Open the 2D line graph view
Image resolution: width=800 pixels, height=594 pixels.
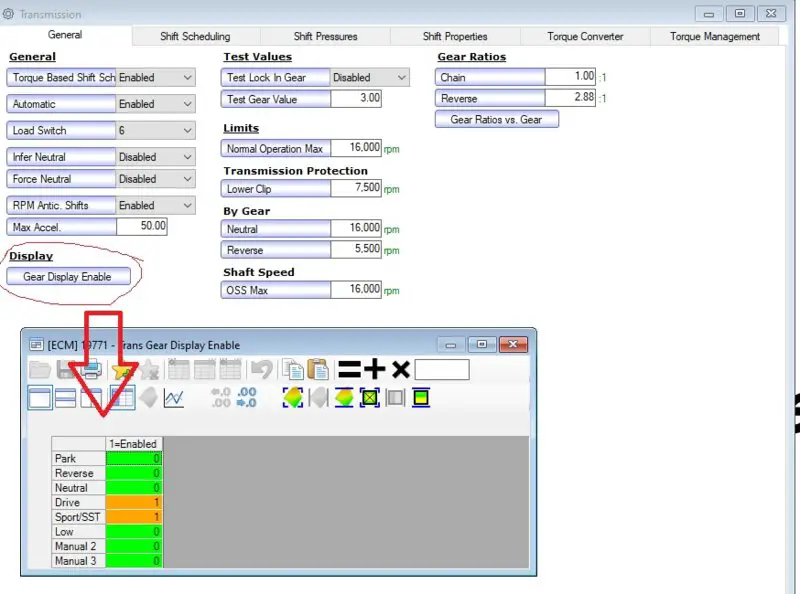pos(173,398)
